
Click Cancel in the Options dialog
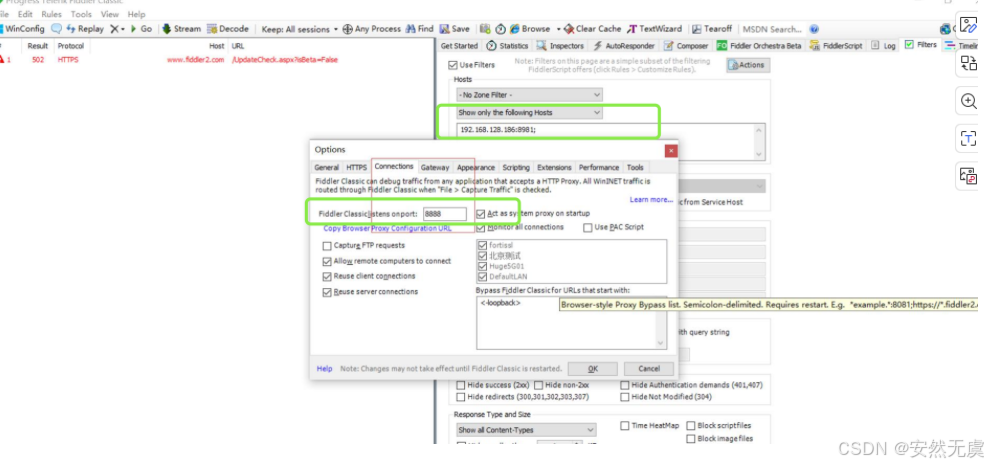click(x=648, y=369)
